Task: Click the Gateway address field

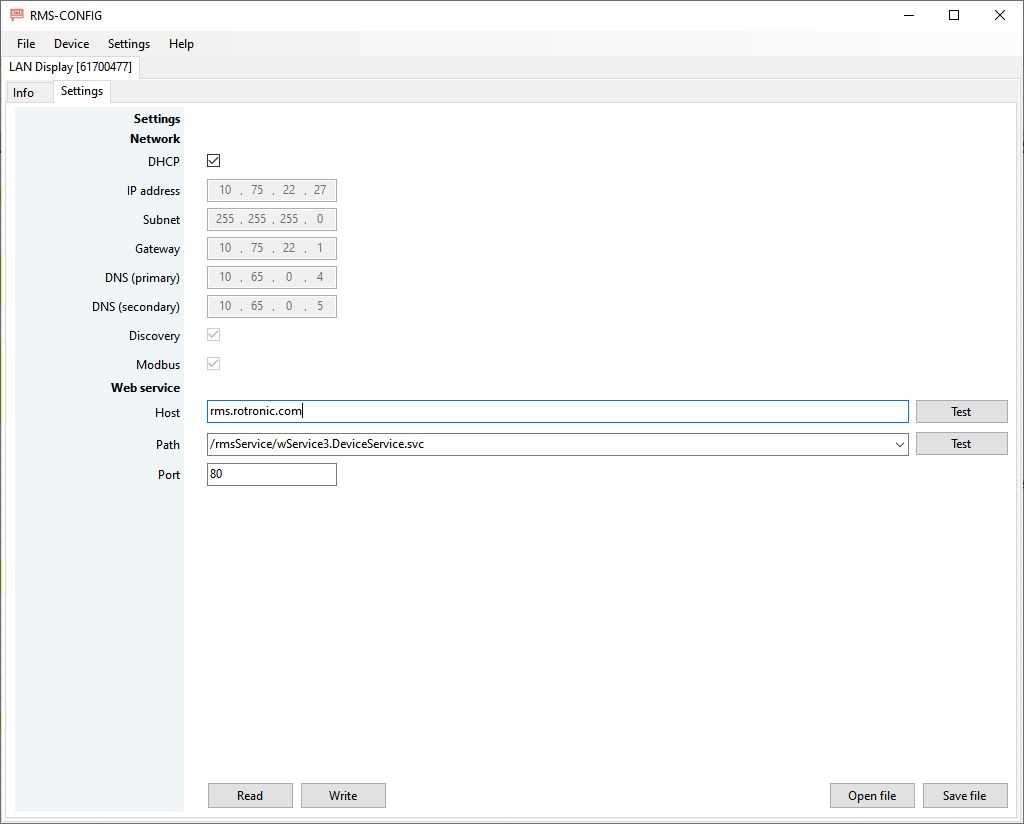Action: pyautogui.click(x=272, y=248)
